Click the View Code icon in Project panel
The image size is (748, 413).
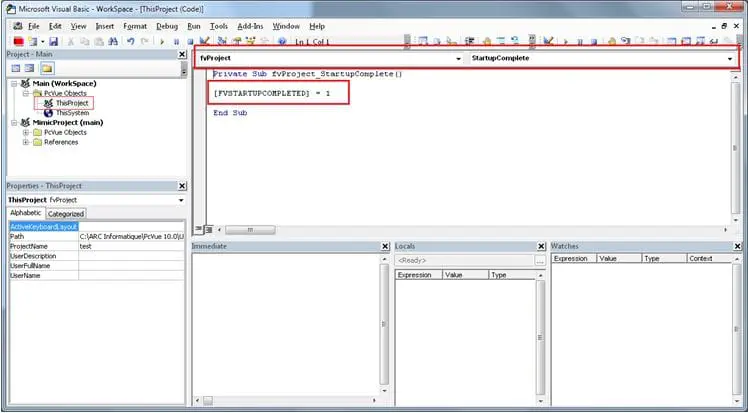[x=14, y=69]
